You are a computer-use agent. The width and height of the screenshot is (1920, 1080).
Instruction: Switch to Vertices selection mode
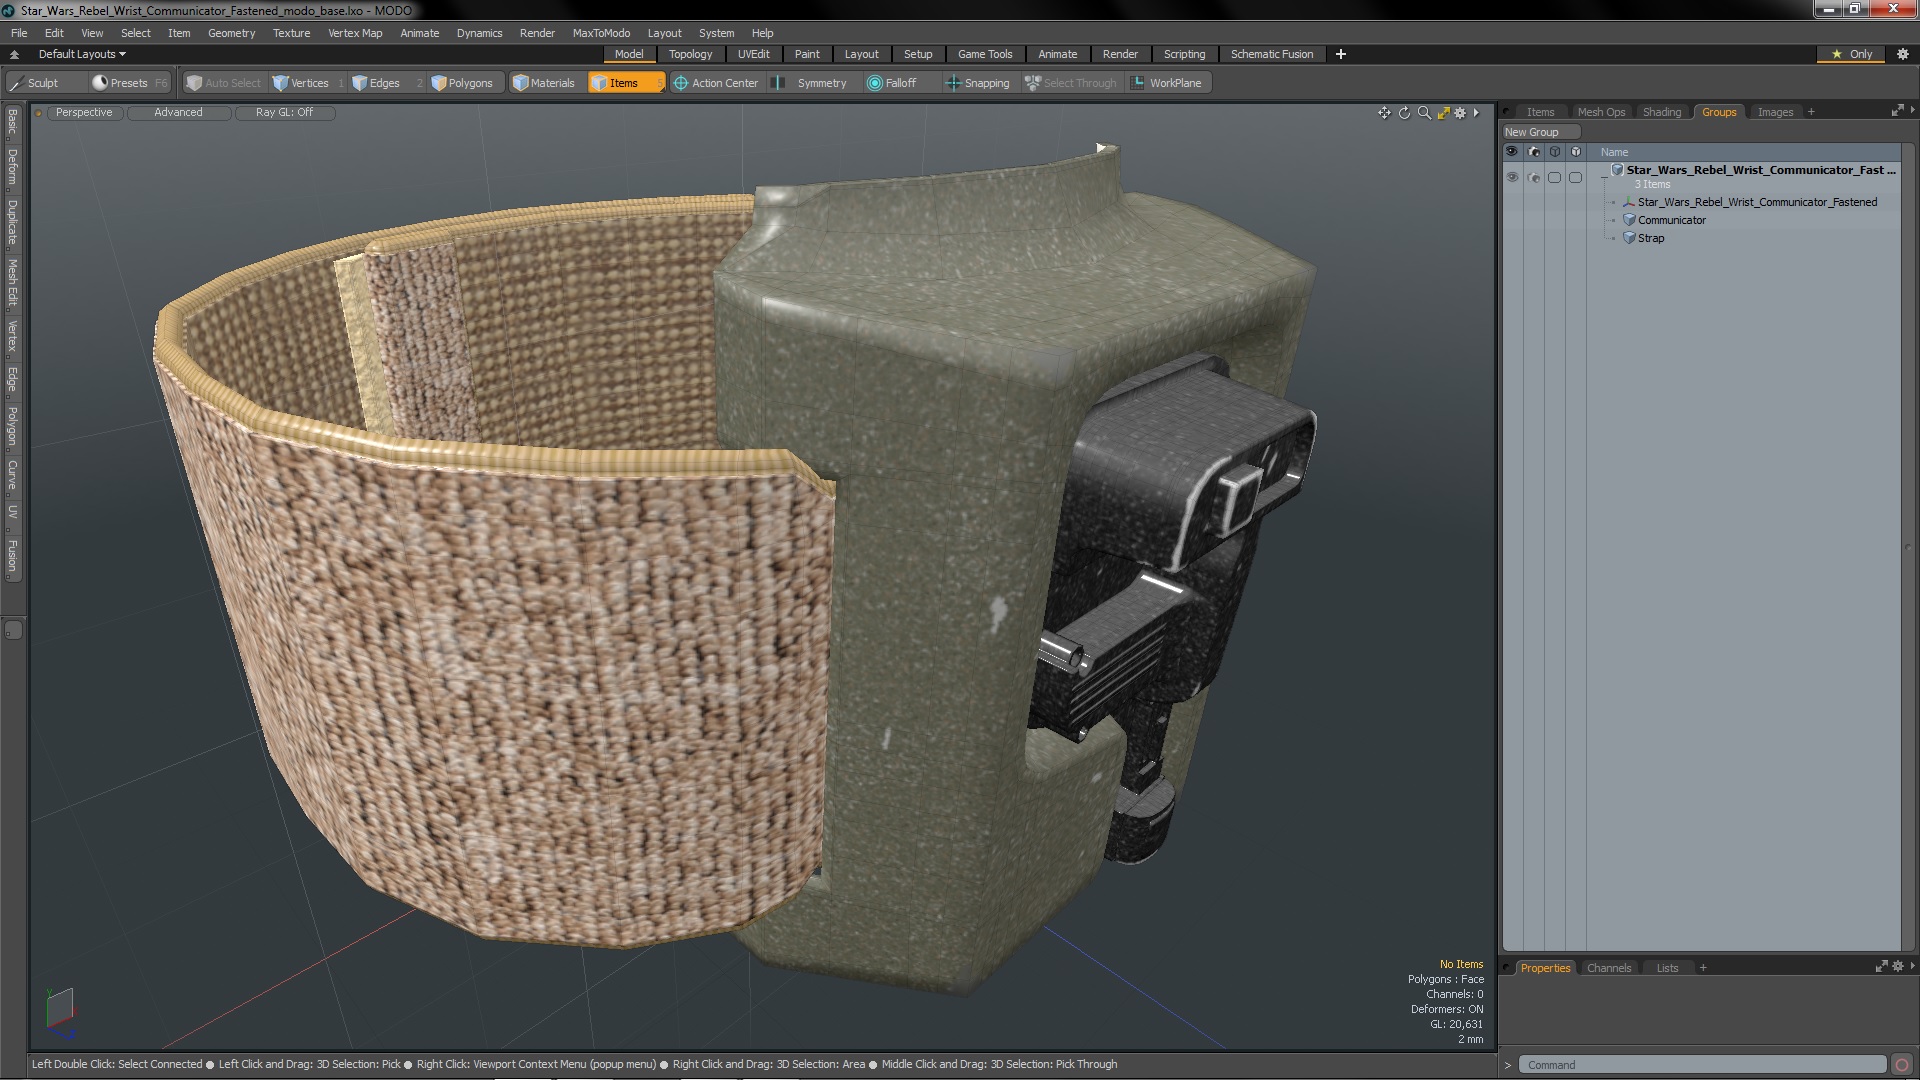[309, 83]
